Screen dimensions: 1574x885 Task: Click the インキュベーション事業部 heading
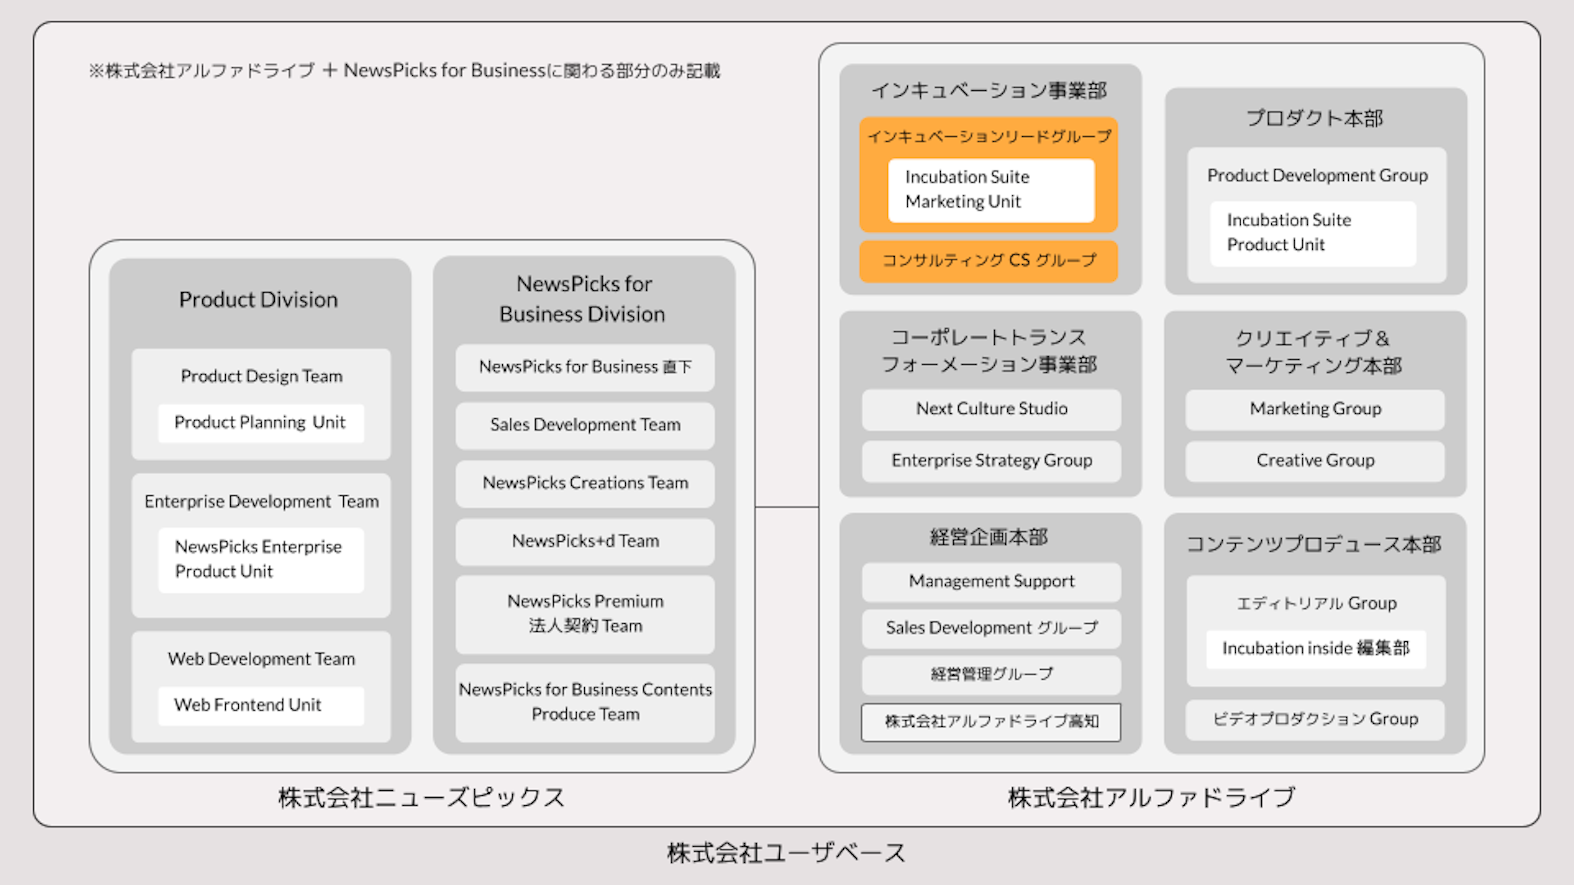pos(989,91)
